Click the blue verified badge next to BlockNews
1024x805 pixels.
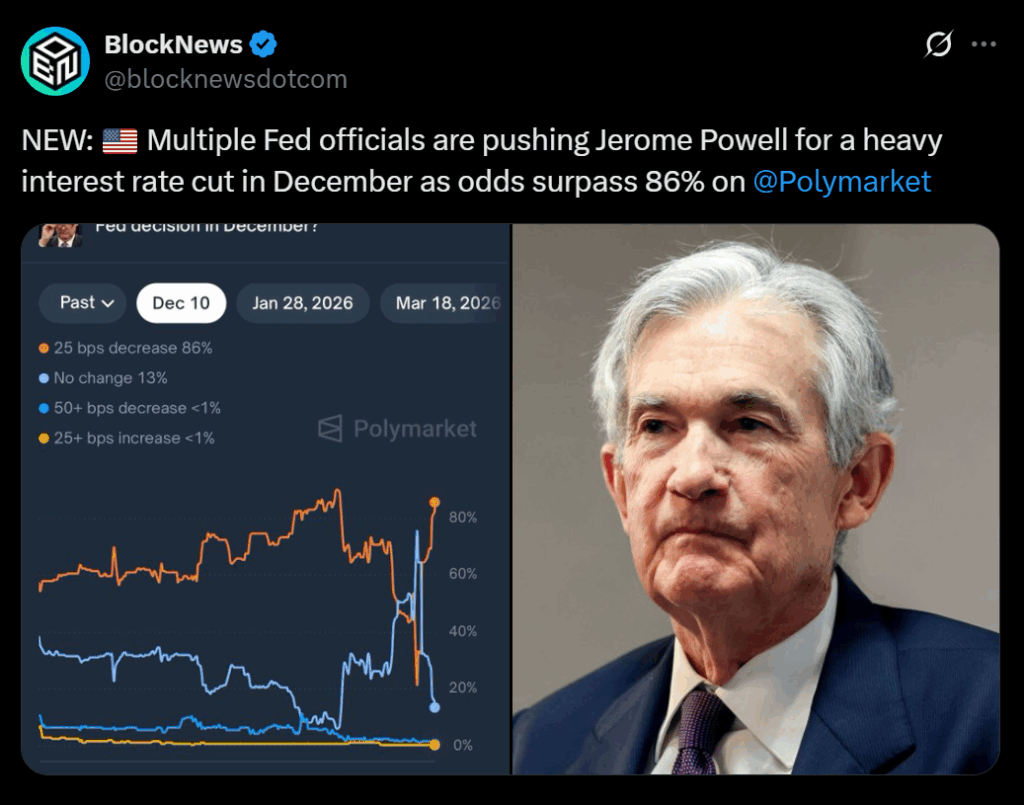click(x=263, y=43)
